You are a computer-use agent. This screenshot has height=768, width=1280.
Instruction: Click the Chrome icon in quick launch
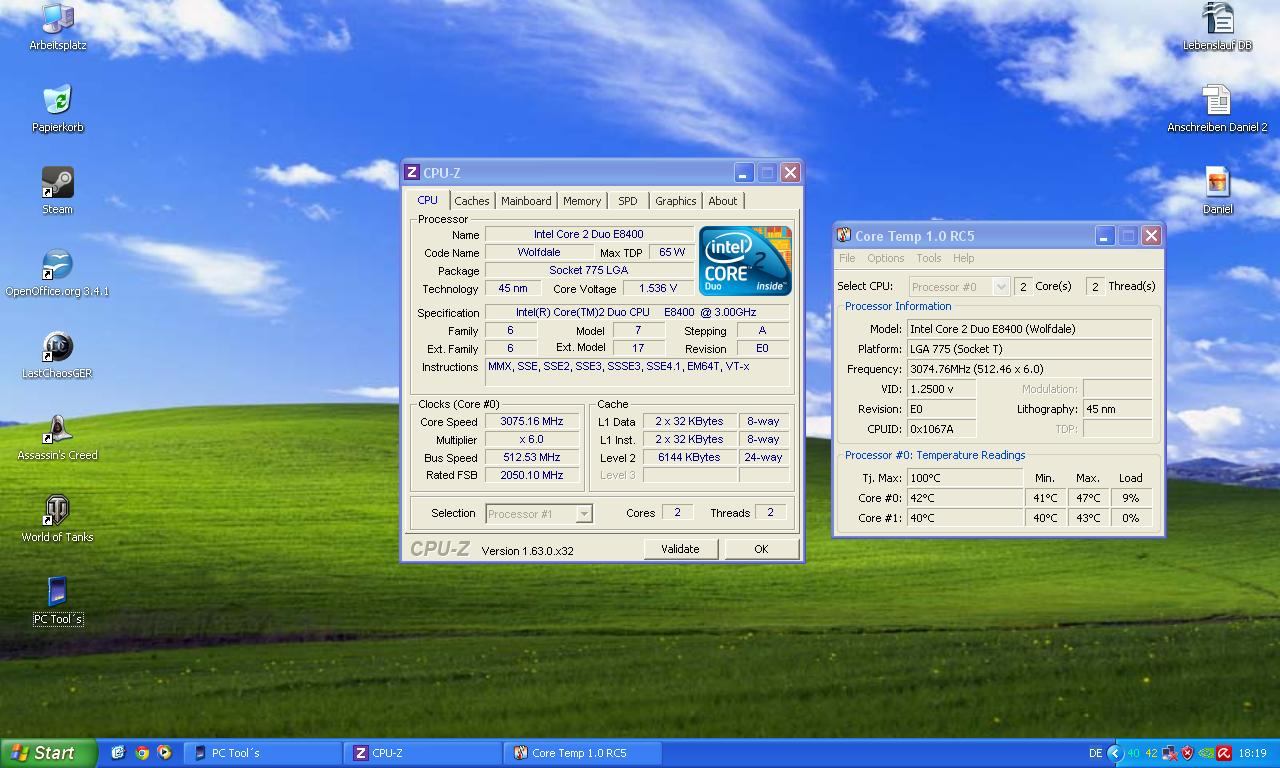tap(142, 753)
